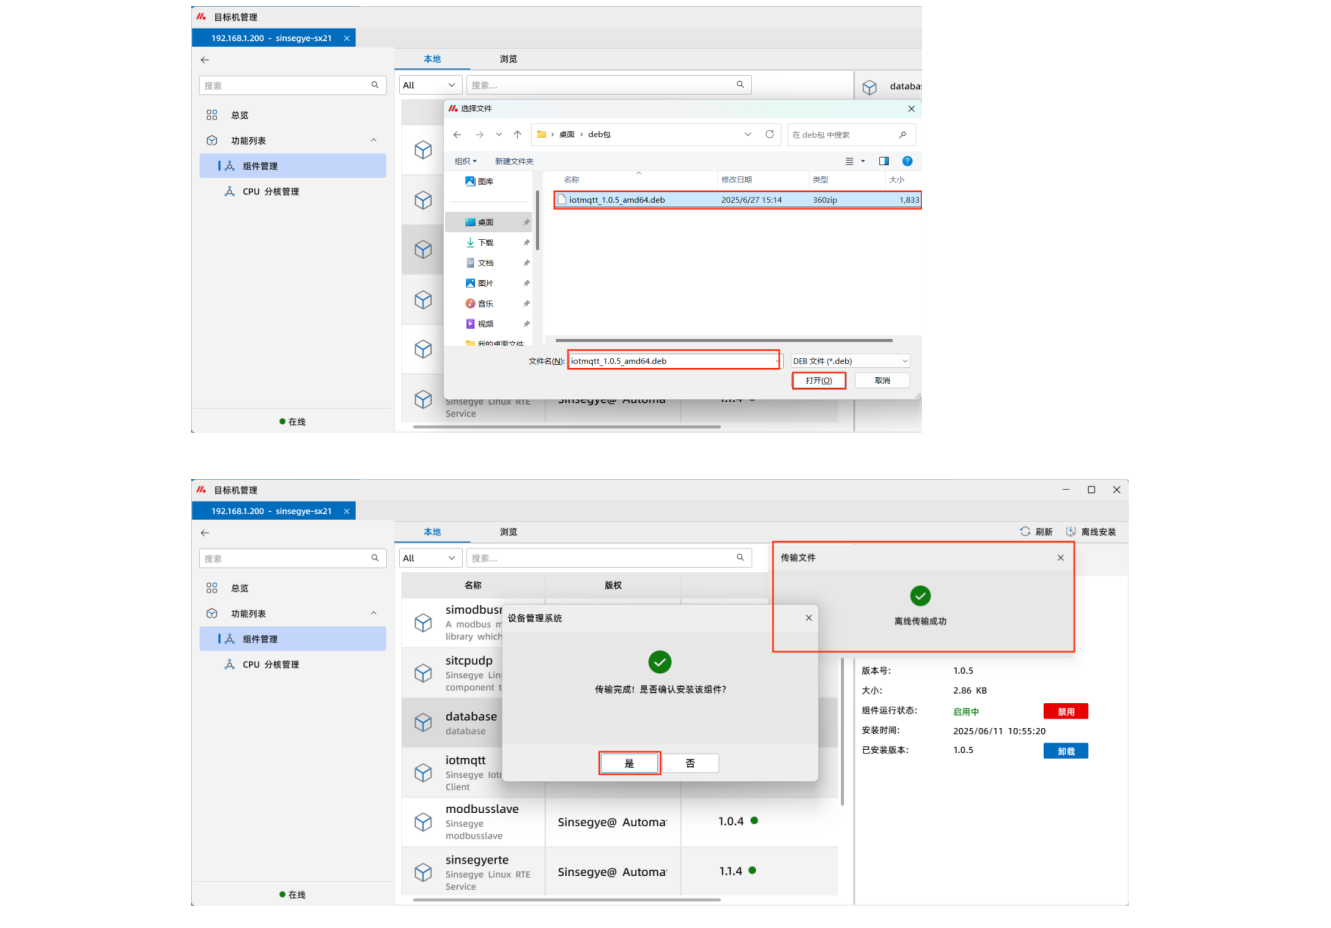Screen dimensions: 1331x928
Task: Click the blue 卸载 uninstall button
Action: point(1065,751)
